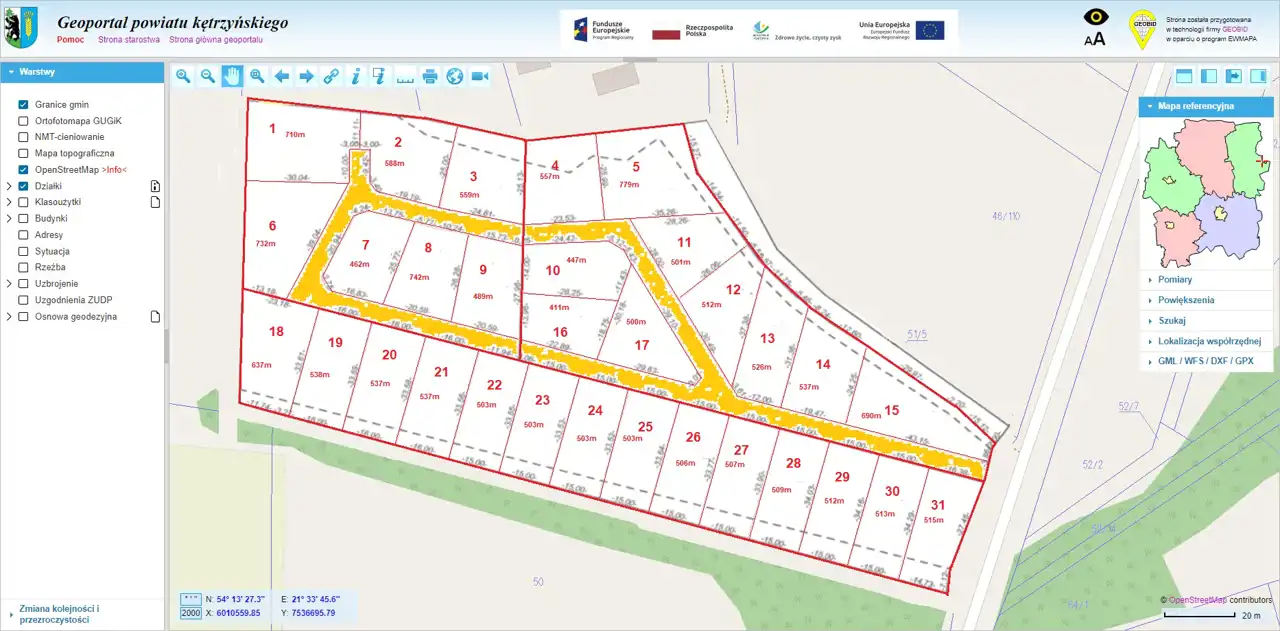Click the zoom out magnifier tool
This screenshot has height=631, width=1280.
(208, 76)
